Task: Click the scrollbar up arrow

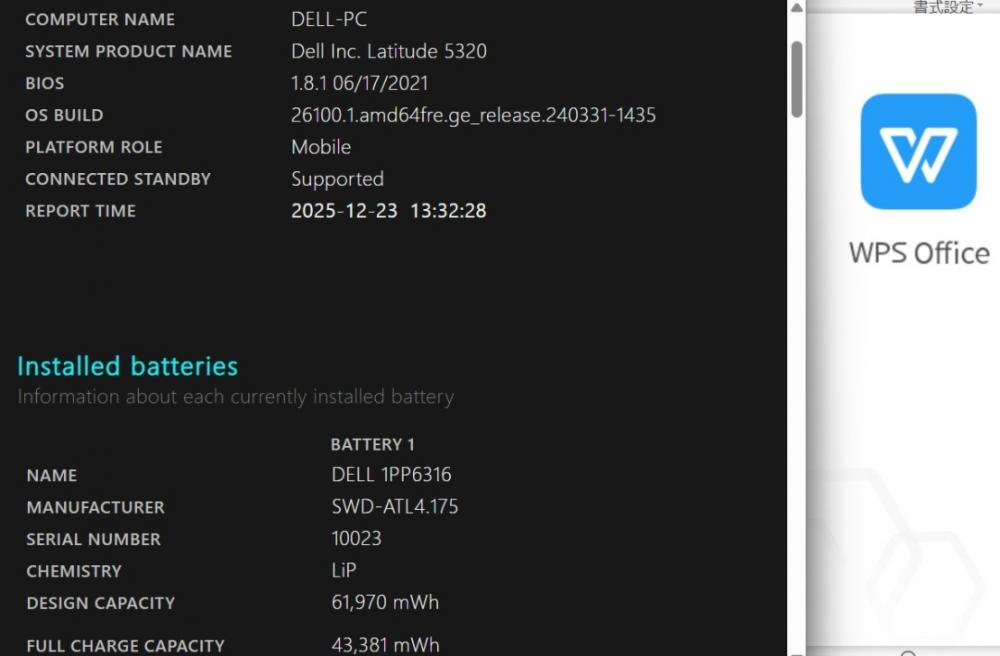Action: point(796,8)
